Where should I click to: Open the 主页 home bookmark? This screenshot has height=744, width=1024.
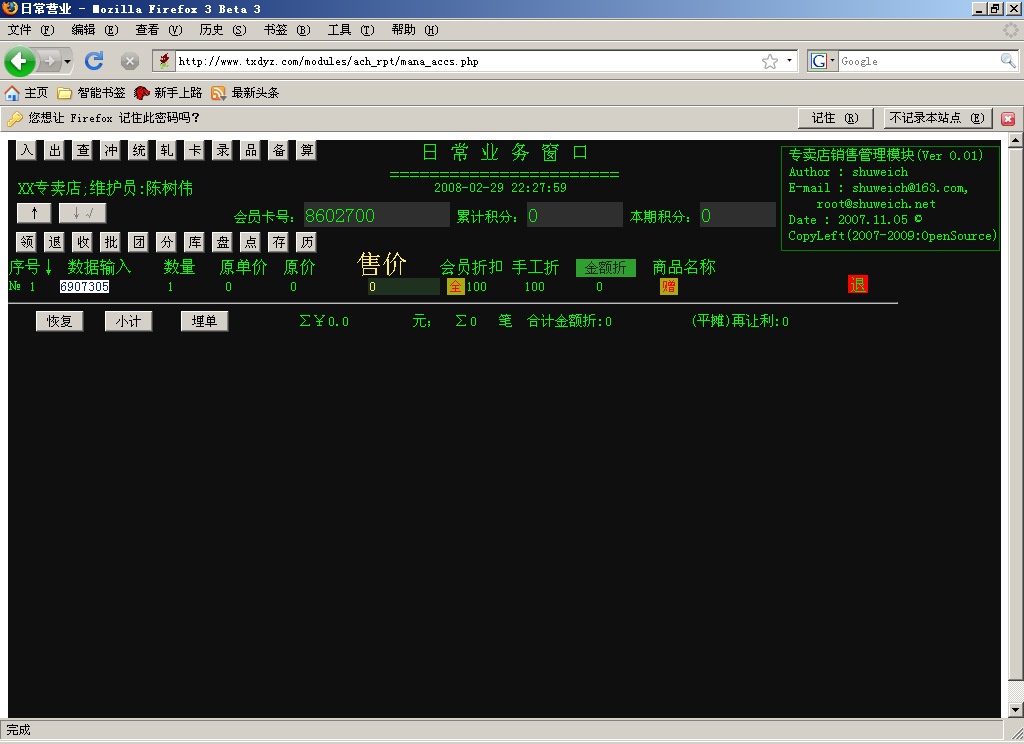pos(27,93)
